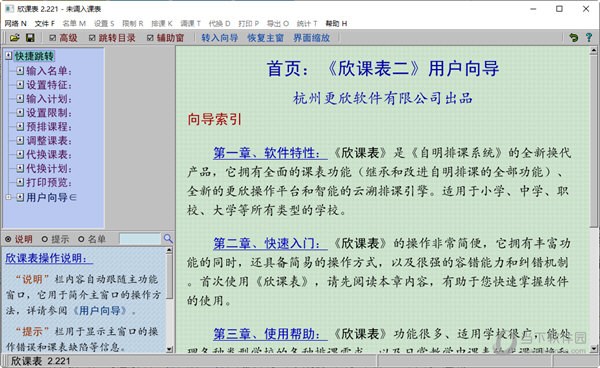Open file using the folder icon
Viewport: 600px width, 368px height.
(x=15, y=37)
